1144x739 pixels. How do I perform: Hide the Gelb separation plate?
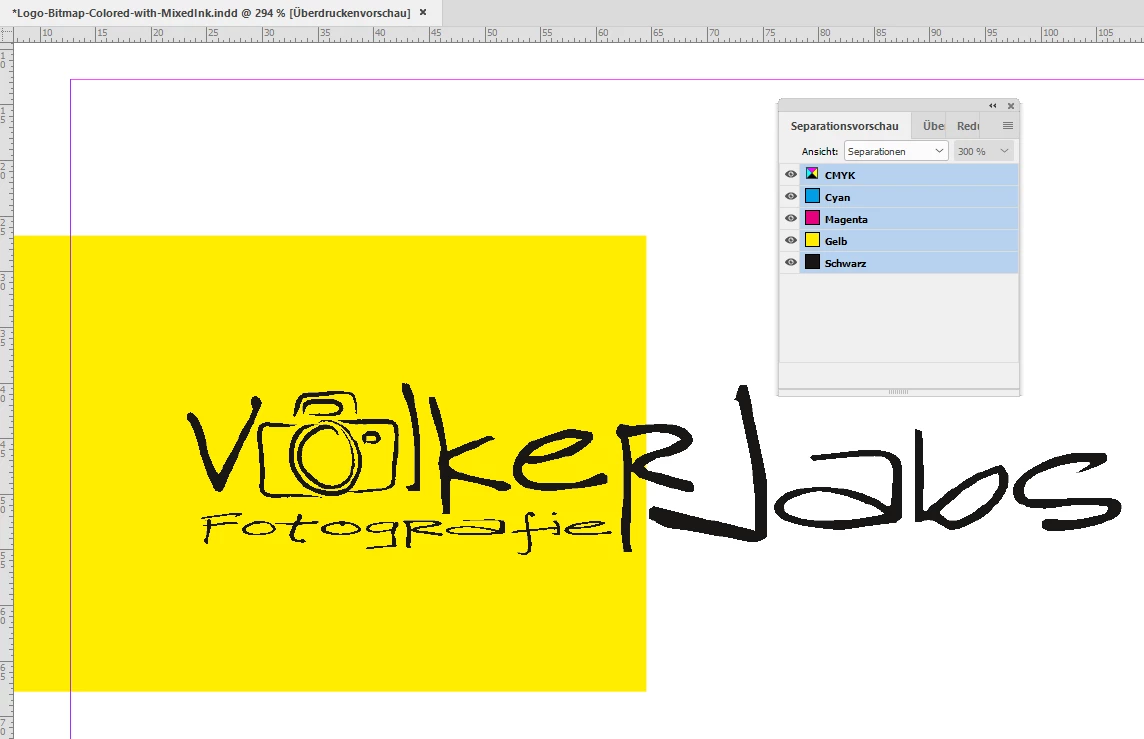[790, 241]
